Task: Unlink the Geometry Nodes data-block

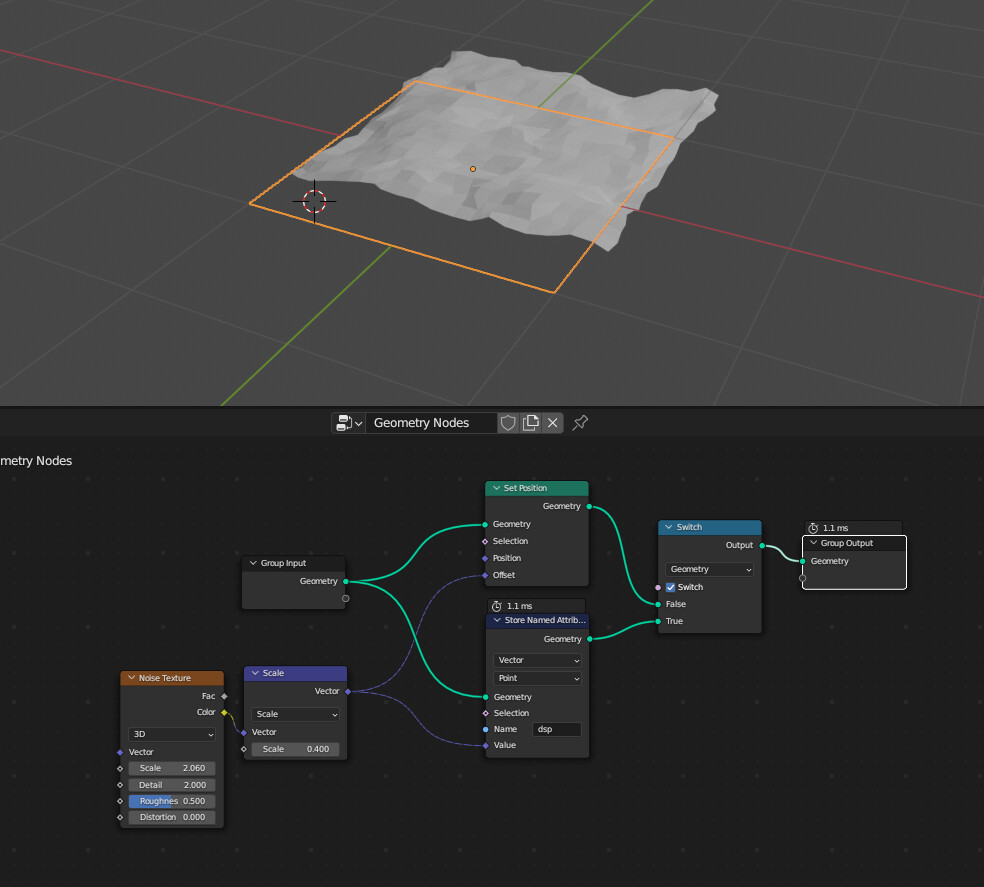Action: coord(553,423)
